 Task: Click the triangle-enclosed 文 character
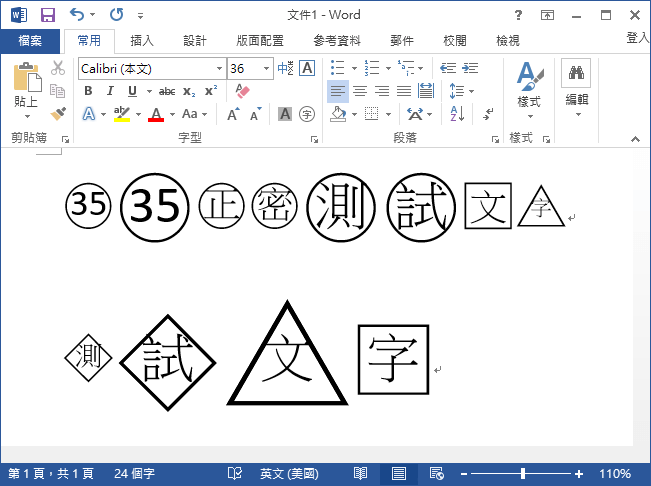[287, 353]
